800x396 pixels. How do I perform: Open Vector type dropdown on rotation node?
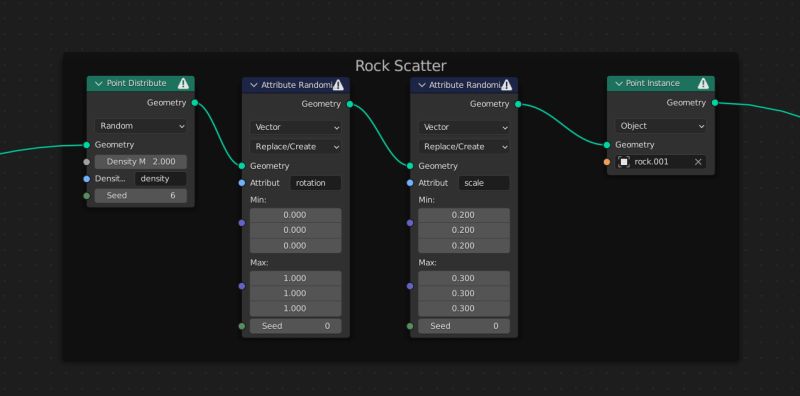(295, 127)
